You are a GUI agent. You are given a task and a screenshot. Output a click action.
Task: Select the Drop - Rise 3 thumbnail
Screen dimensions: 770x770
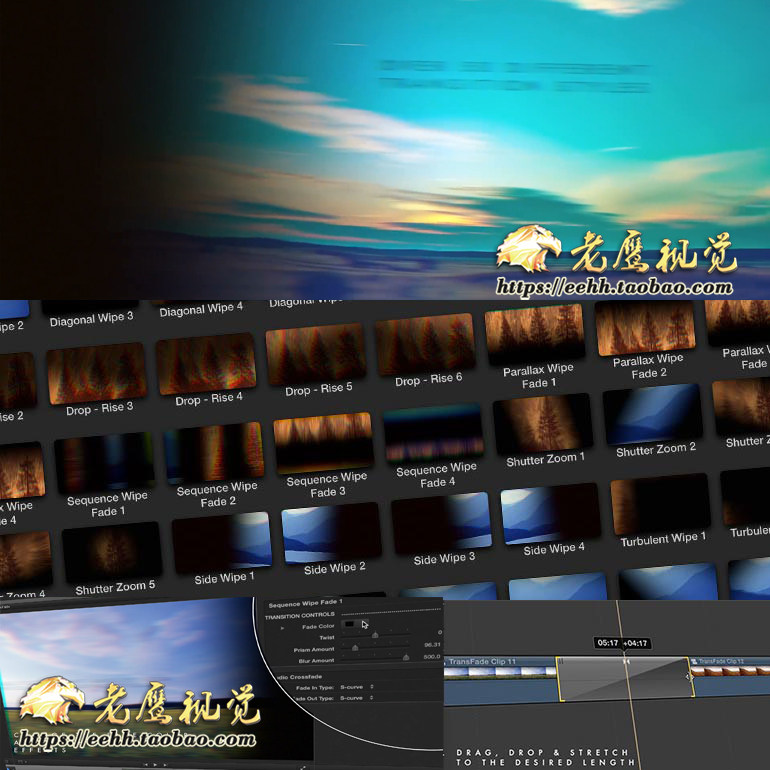click(x=97, y=373)
